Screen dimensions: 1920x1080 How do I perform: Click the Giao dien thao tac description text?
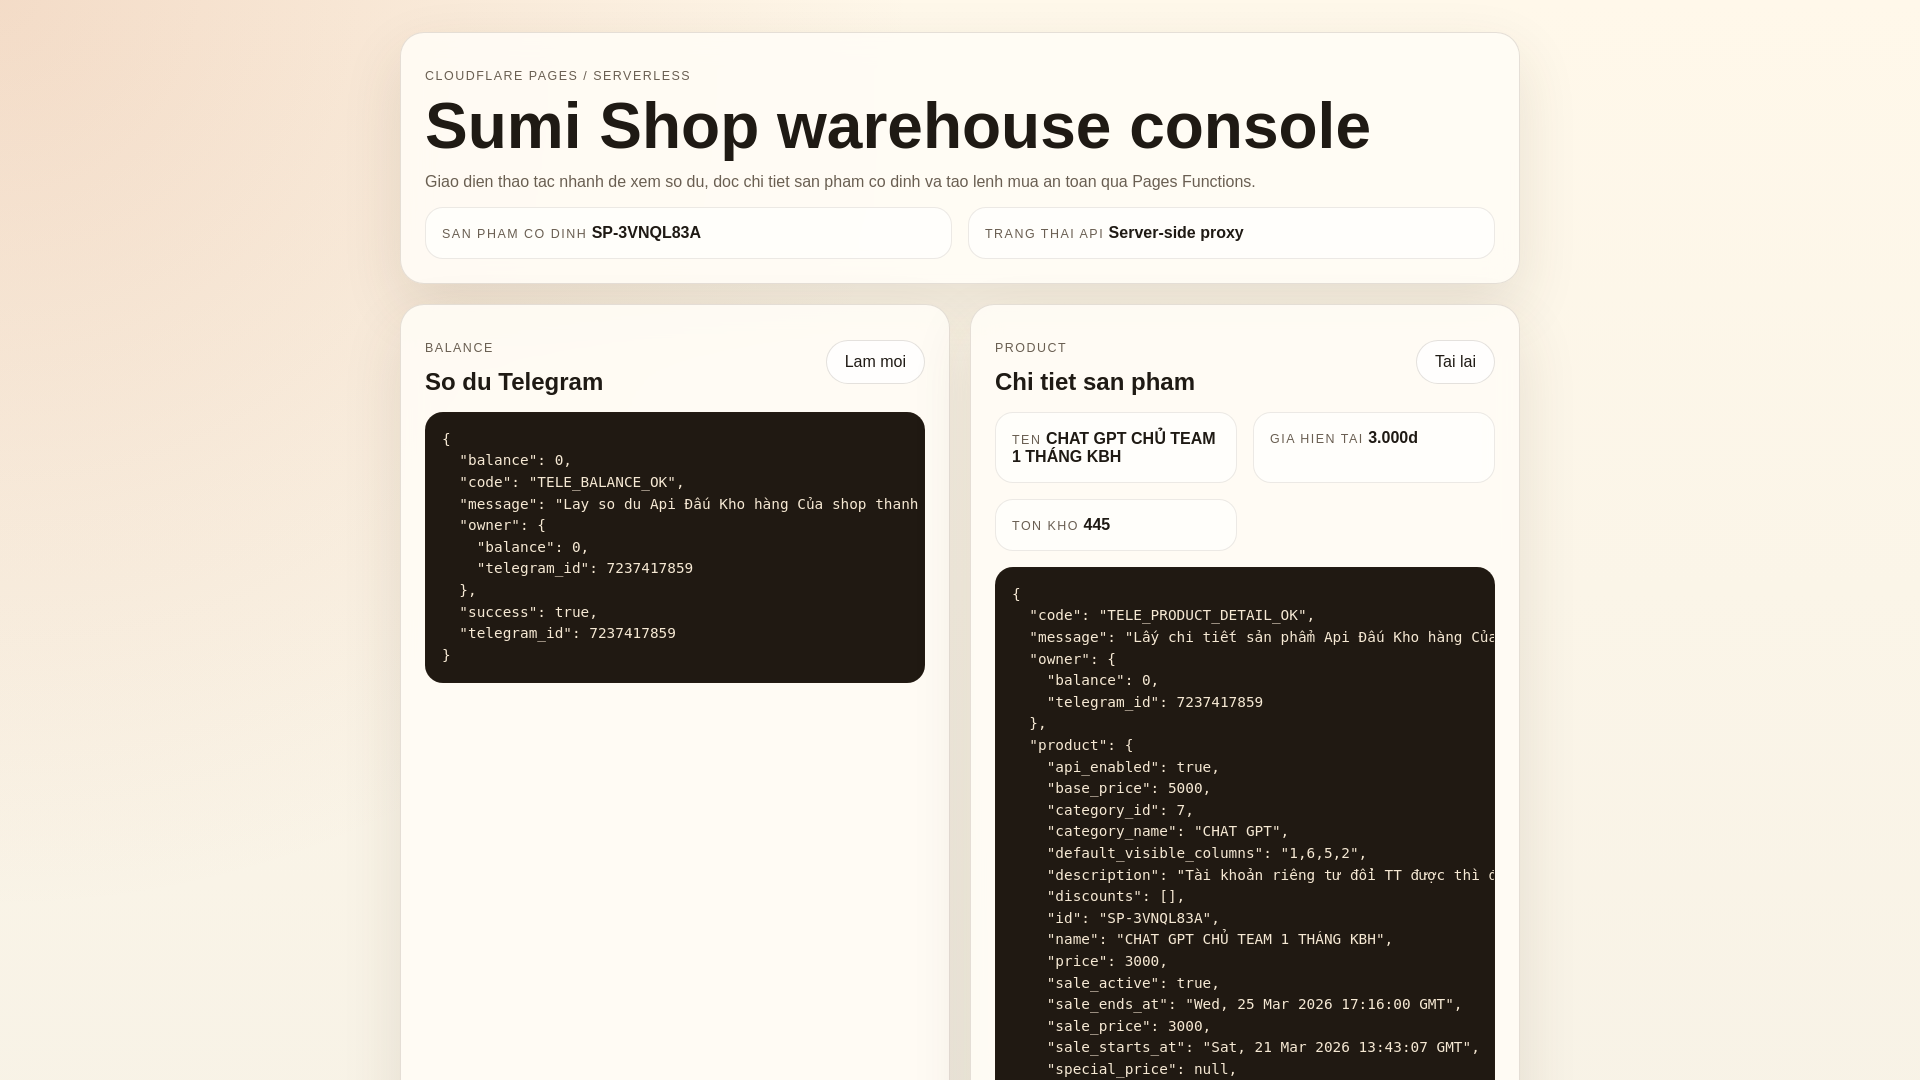click(840, 181)
